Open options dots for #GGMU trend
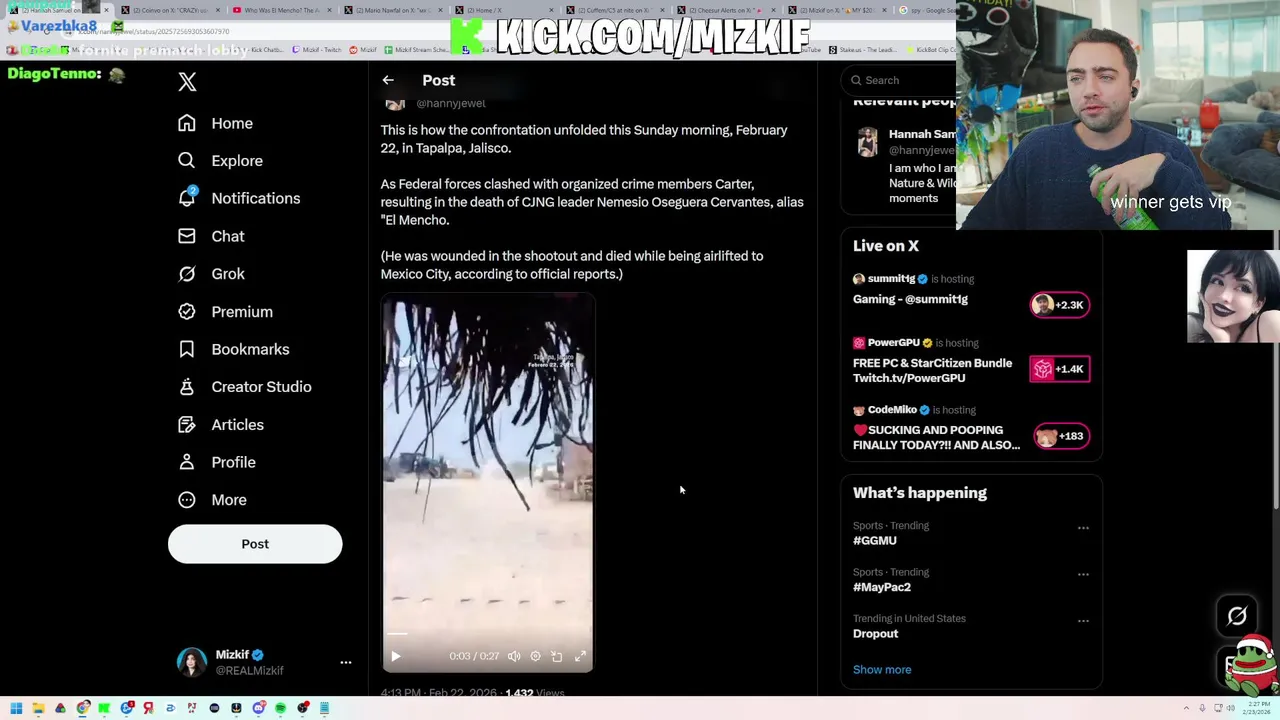Image resolution: width=1280 pixels, height=720 pixels. (x=1083, y=527)
